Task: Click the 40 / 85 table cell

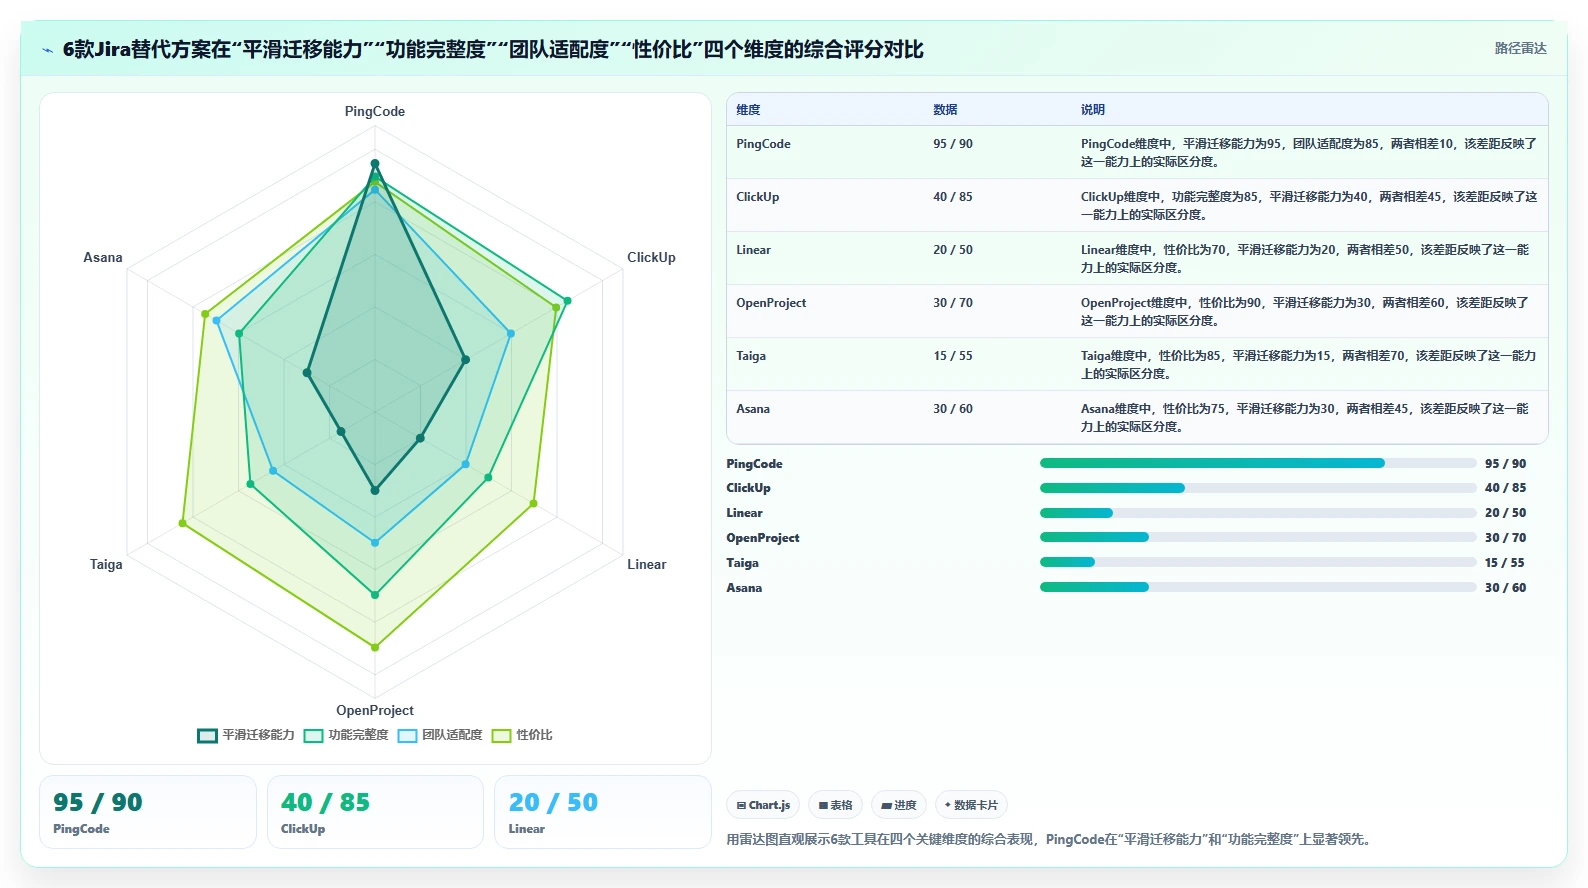Action: click(x=953, y=197)
